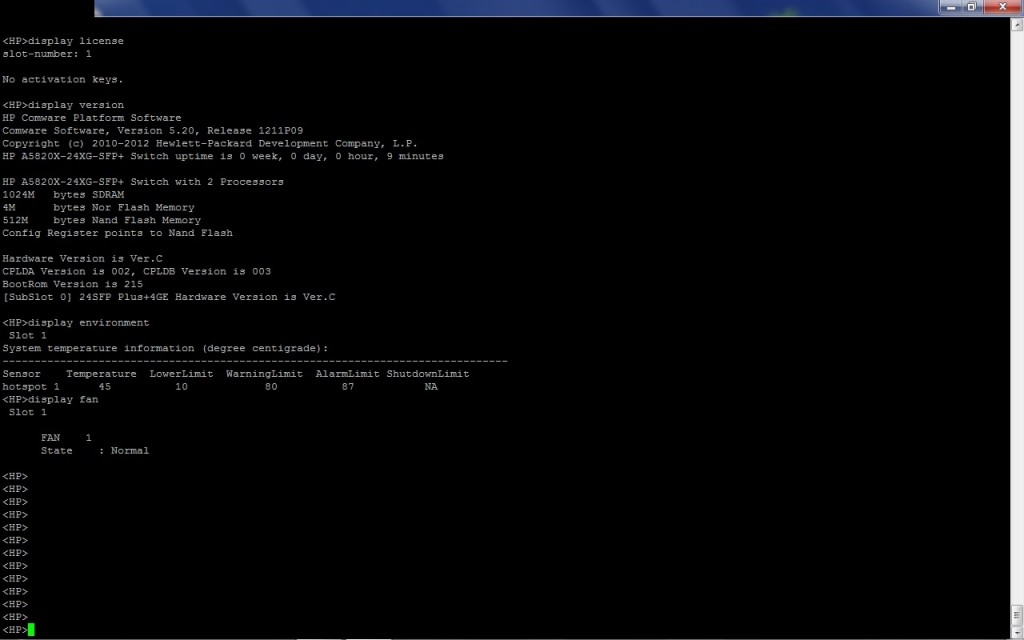1024x640 pixels.
Task: Select '512M bytes Nand Flash Memory' line
Action: pyautogui.click(x=102, y=220)
